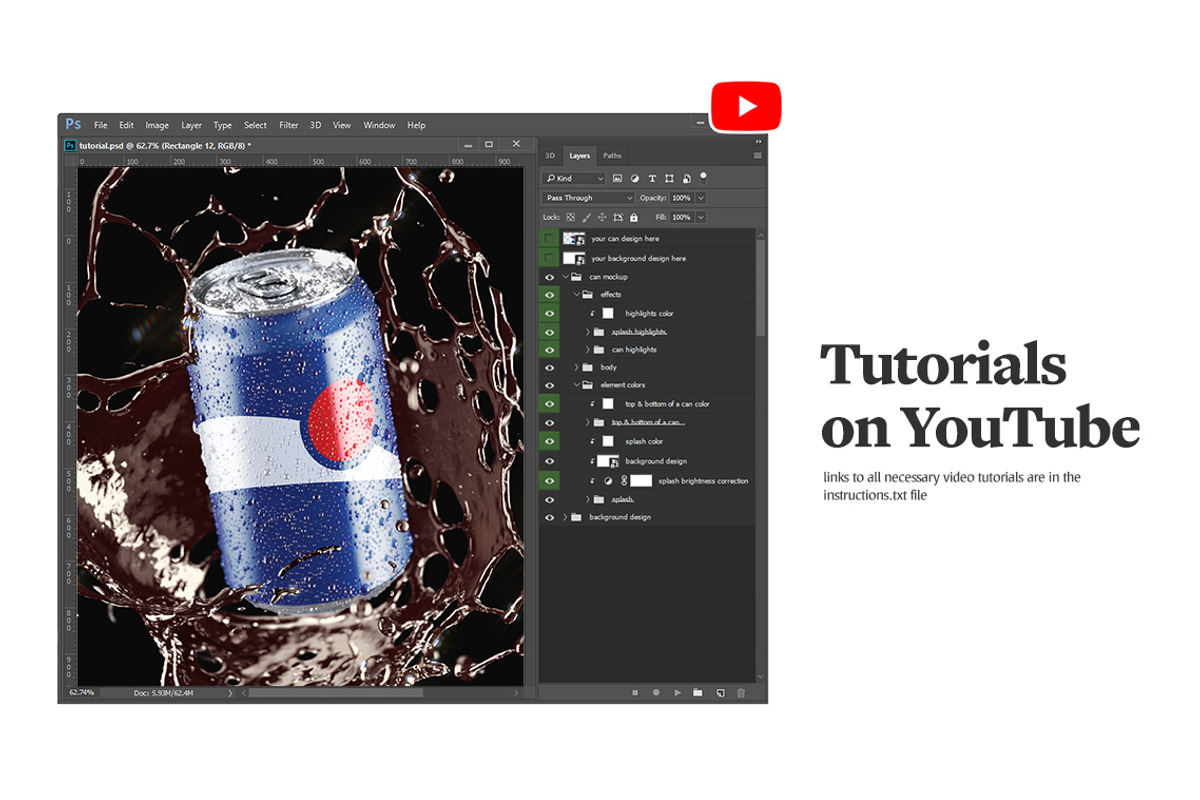This screenshot has height=800, width=1200.
Task: Hide the effects group
Action: [x=549, y=295]
